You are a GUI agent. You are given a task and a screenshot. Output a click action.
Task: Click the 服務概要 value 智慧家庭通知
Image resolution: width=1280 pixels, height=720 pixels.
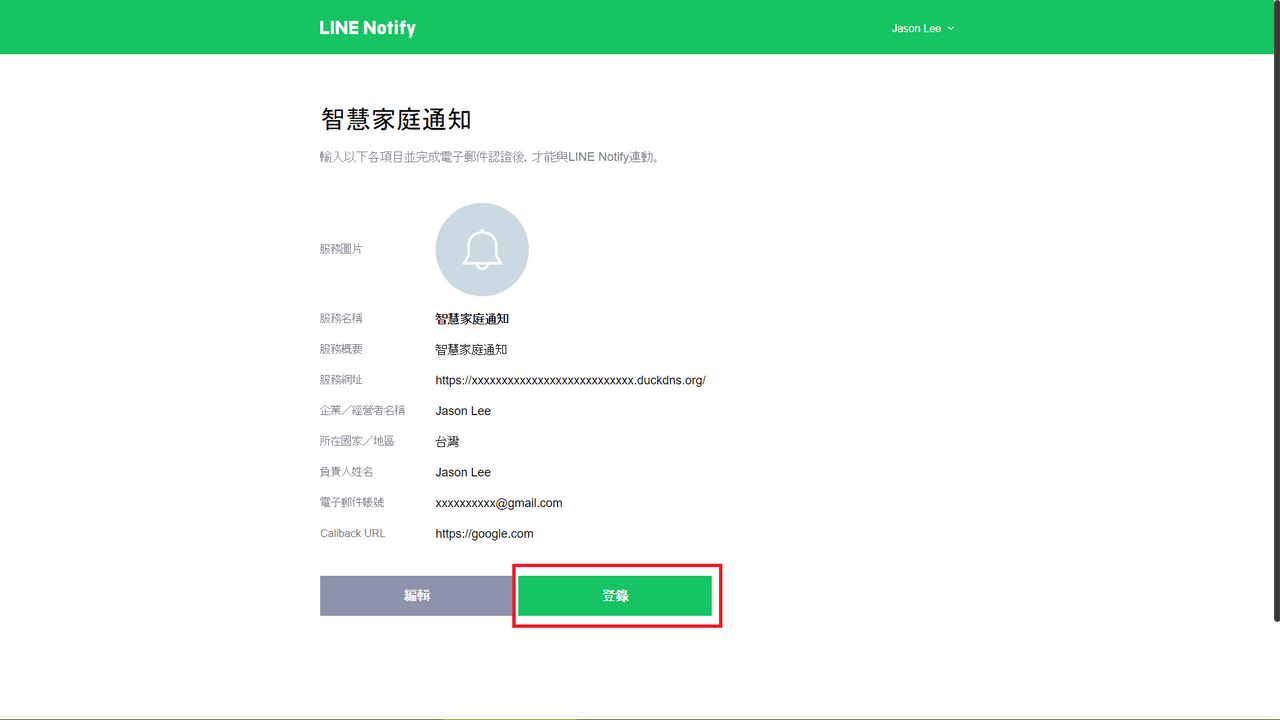(x=471, y=350)
